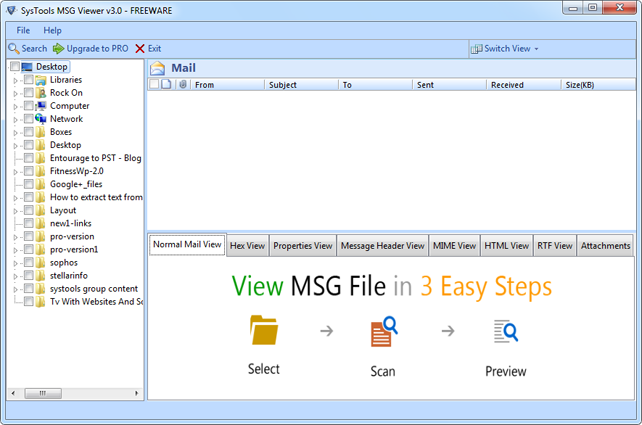The image size is (642, 425).
Task: Click the Sent column header
Action: 450,85
